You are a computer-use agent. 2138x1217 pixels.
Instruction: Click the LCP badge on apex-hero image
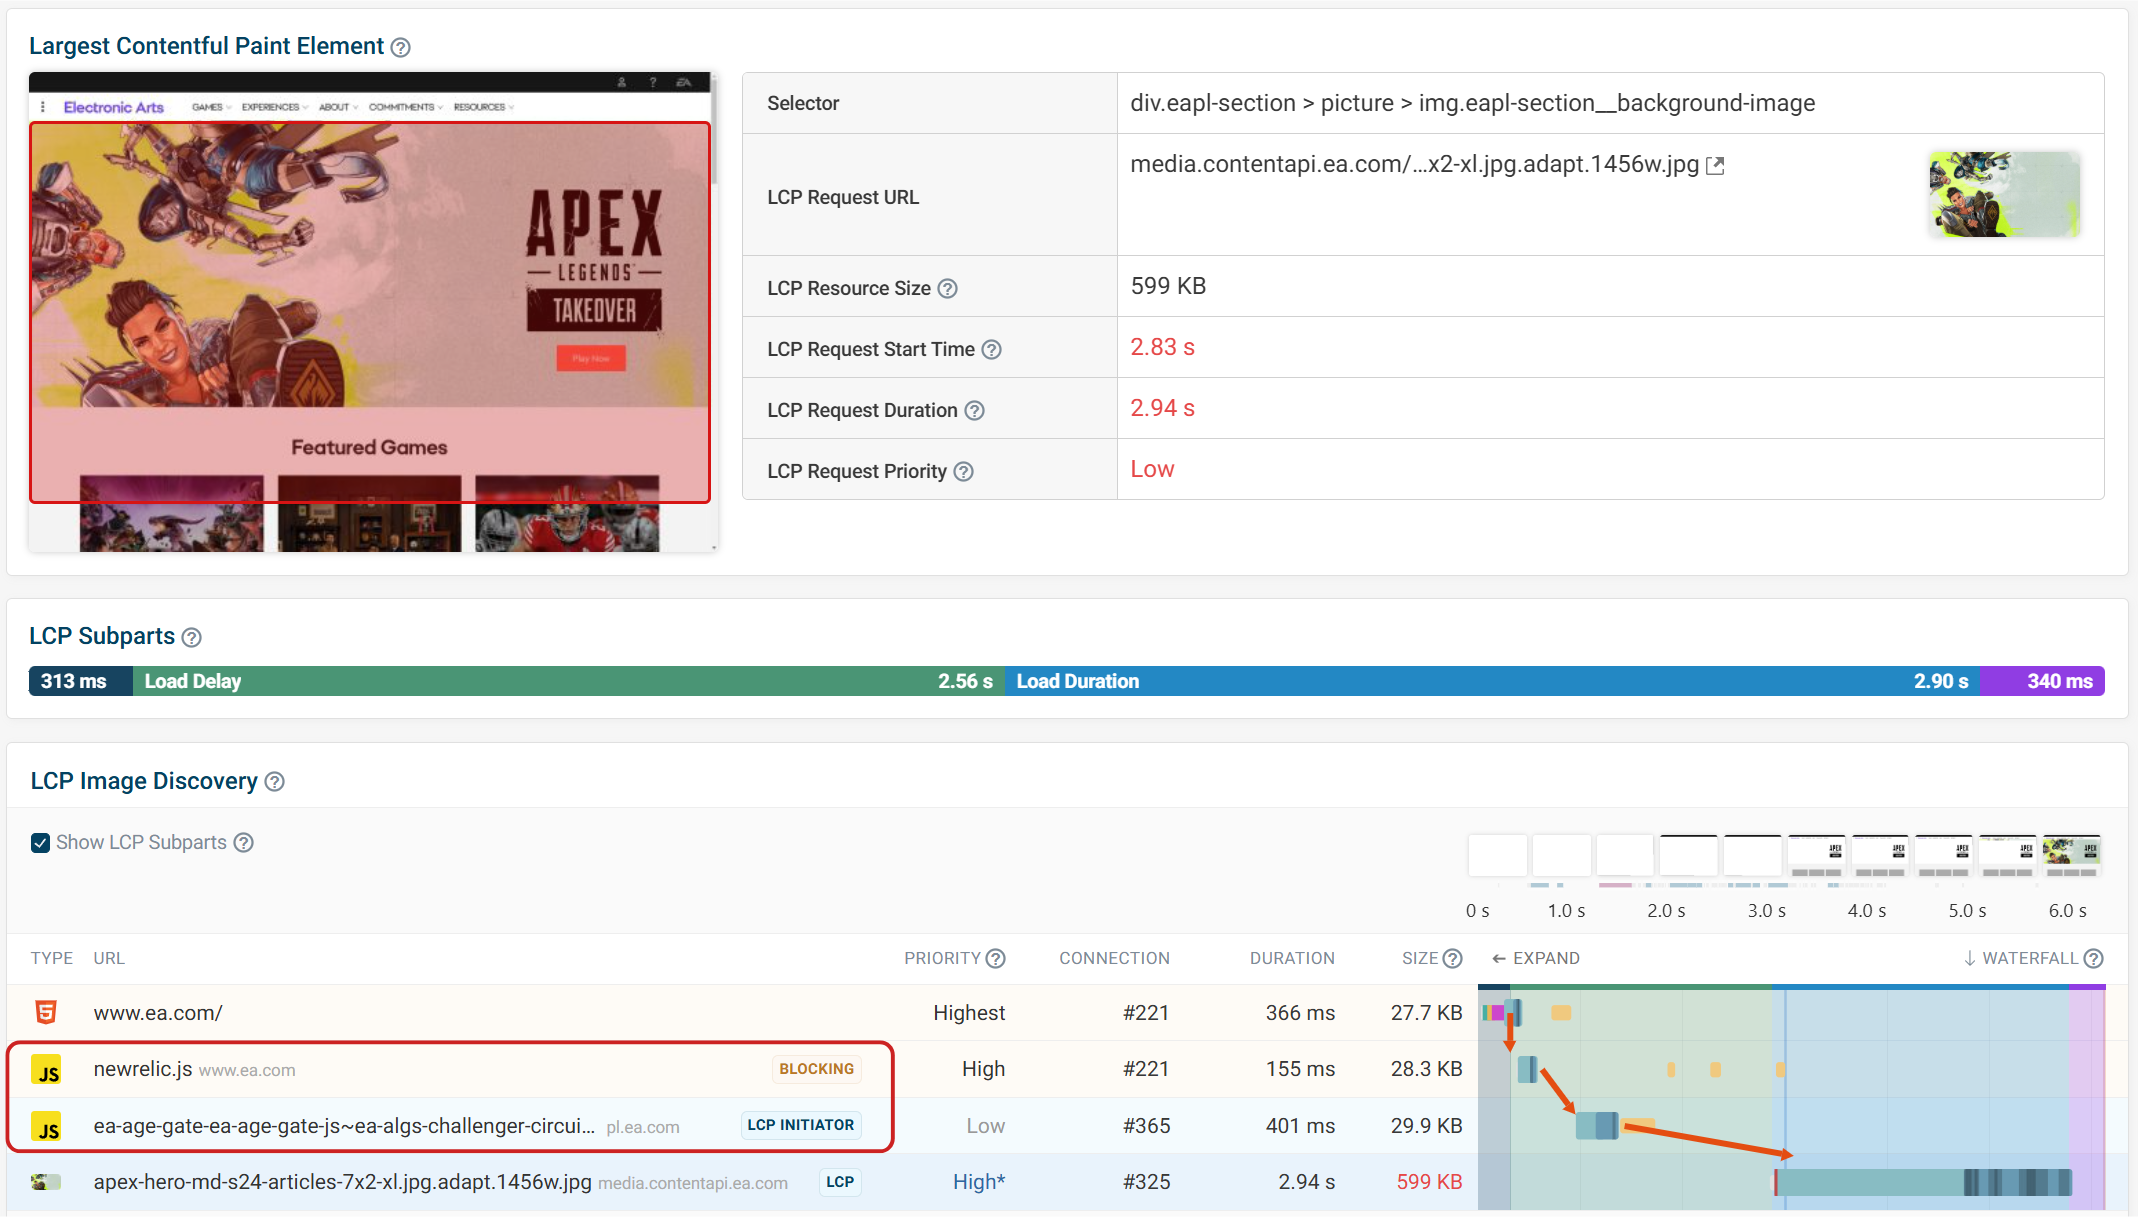pos(840,1182)
